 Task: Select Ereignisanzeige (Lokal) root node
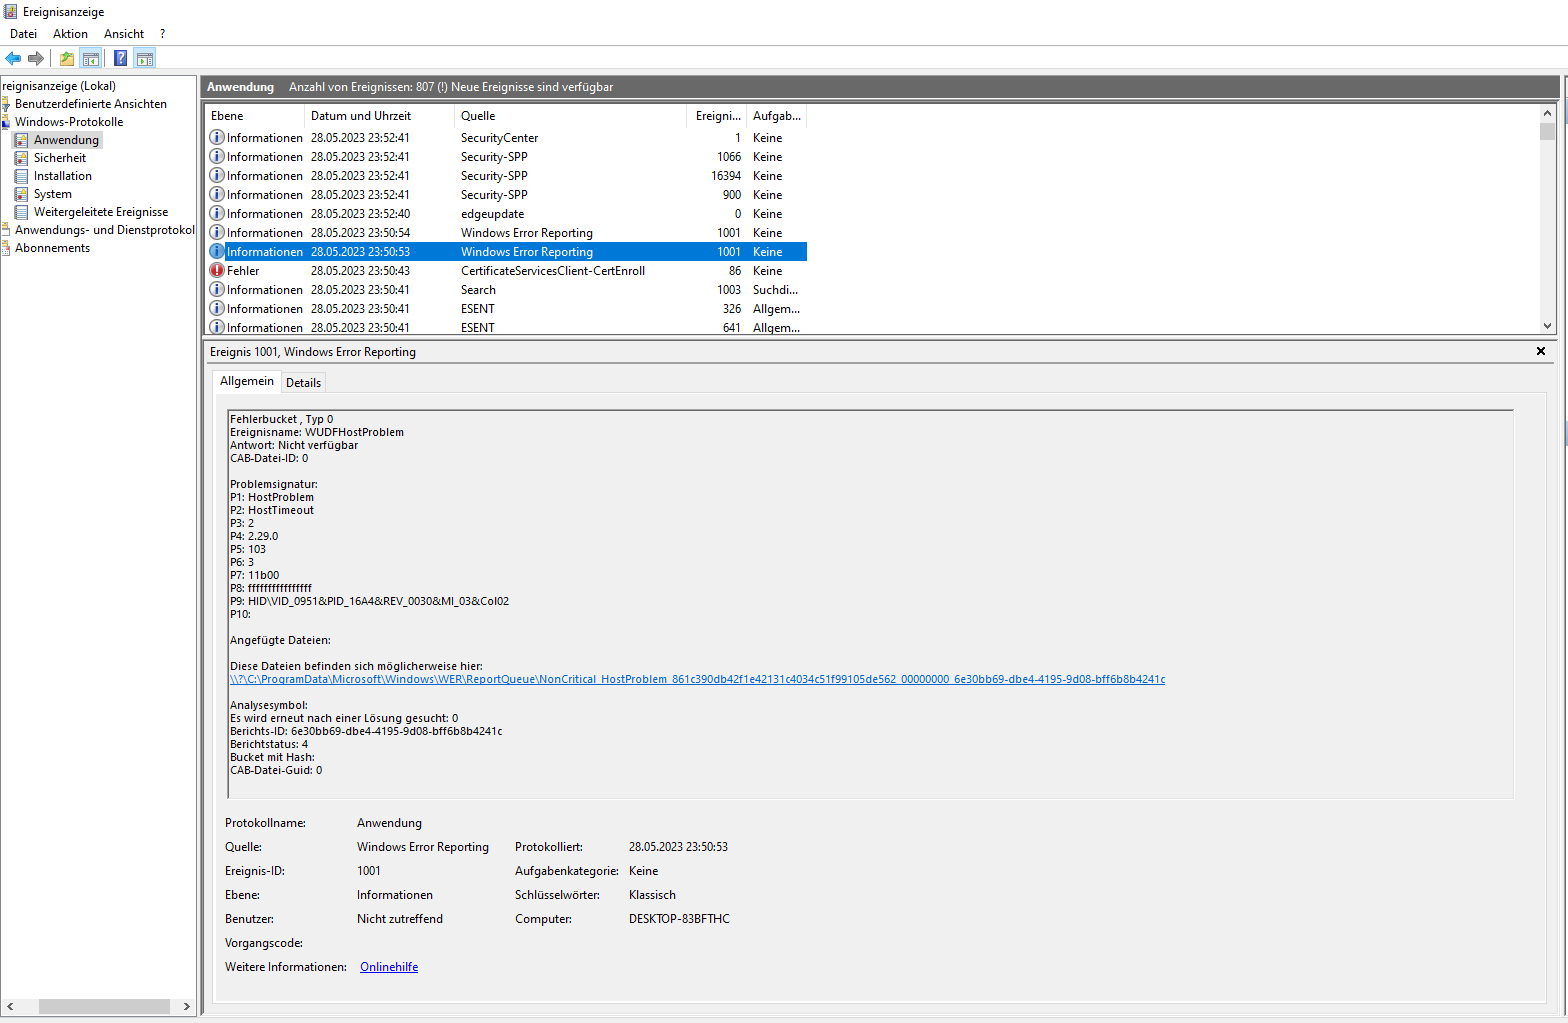(x=59, y=86)
